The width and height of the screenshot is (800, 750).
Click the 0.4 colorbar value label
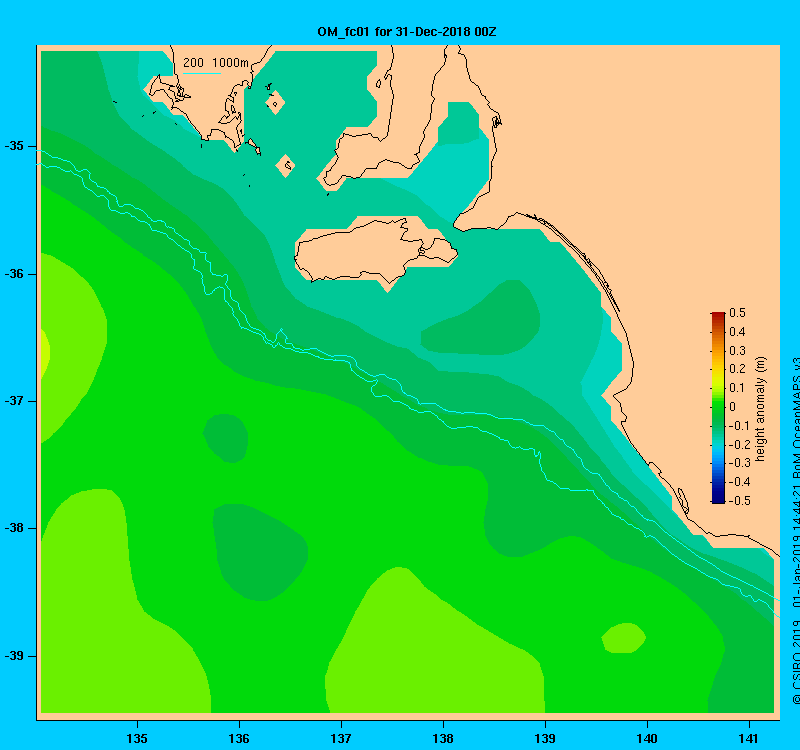[737, 332]
